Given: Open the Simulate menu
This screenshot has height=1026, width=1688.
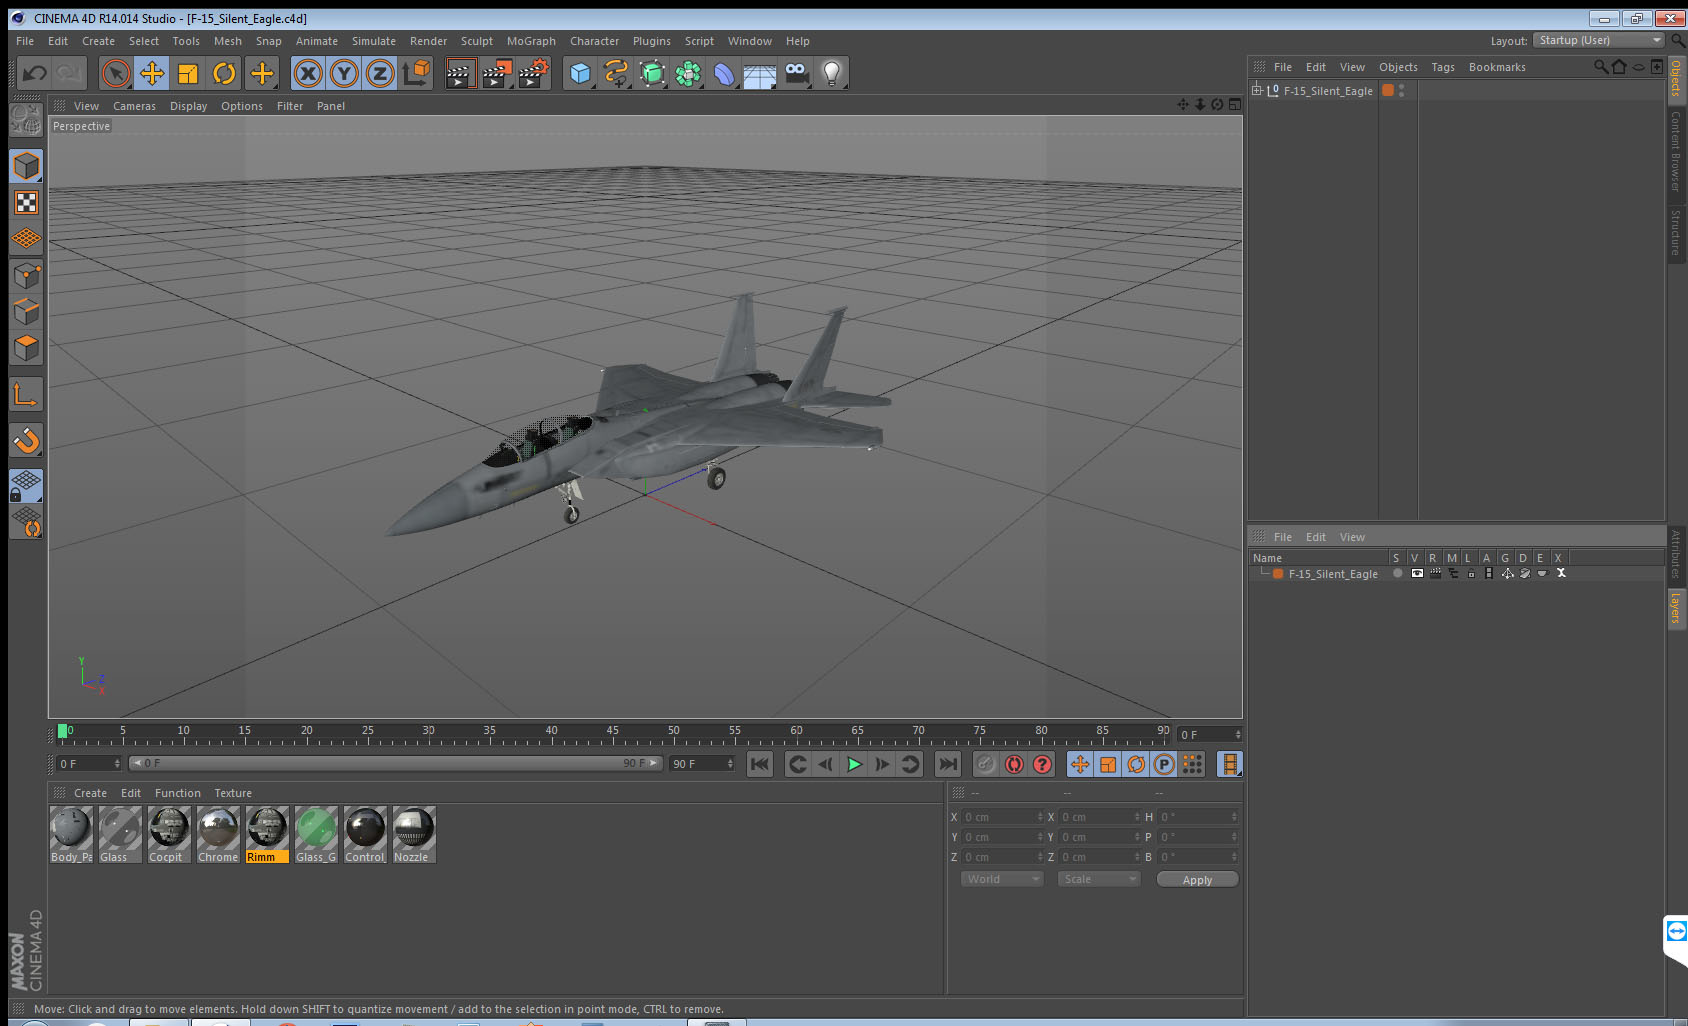Looking at the screenshot, I should click(x=374, y=41).
